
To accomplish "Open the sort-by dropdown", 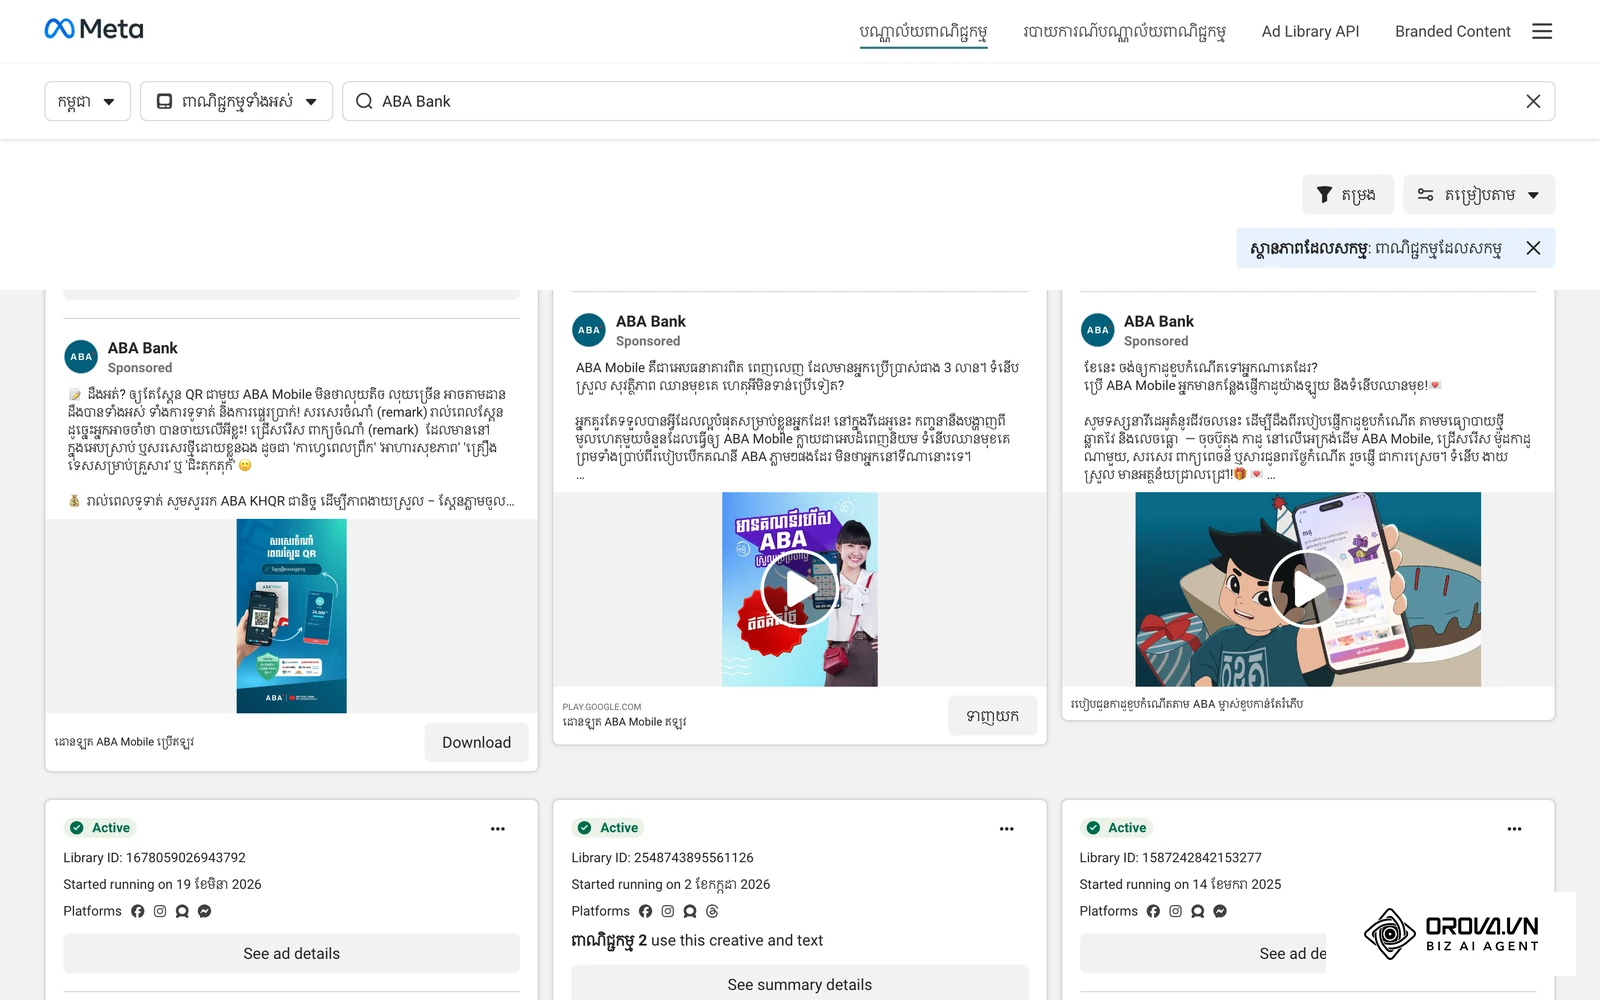I will point(1478,194).
